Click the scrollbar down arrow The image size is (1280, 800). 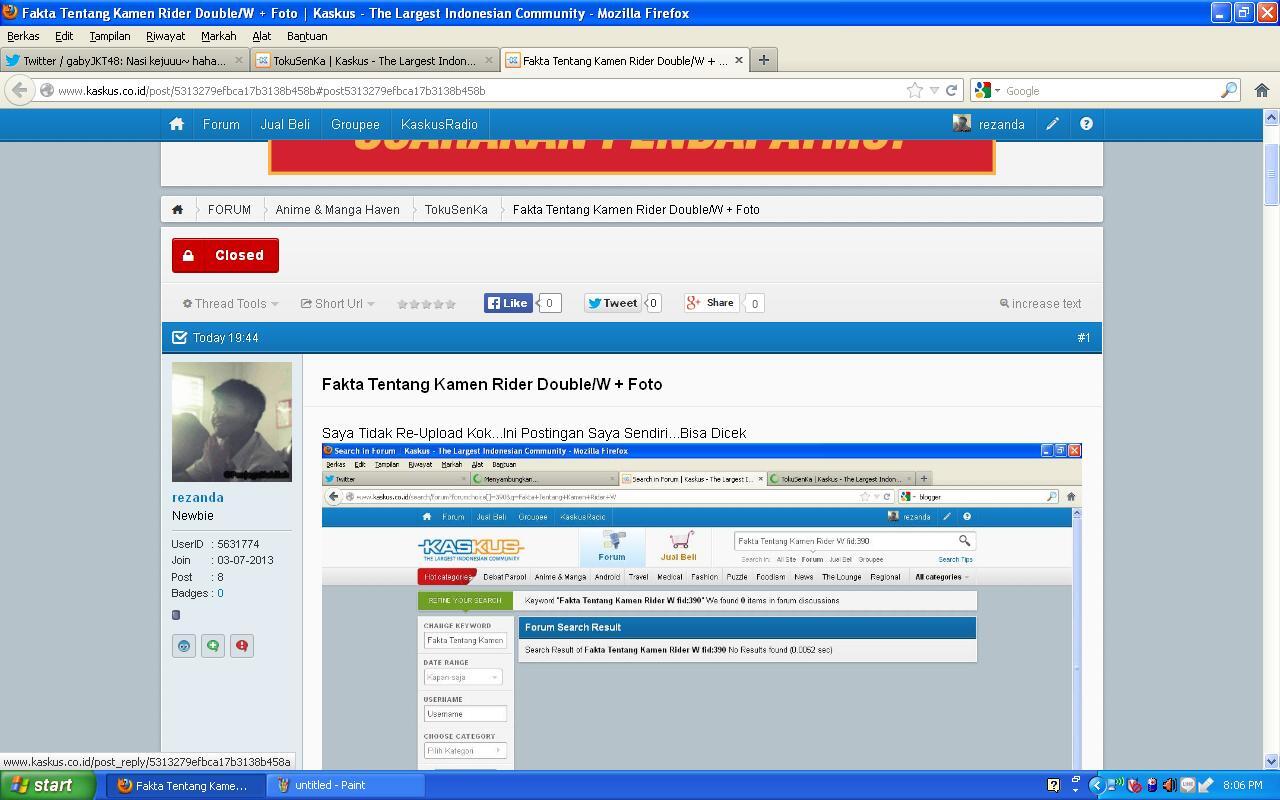1272,761
